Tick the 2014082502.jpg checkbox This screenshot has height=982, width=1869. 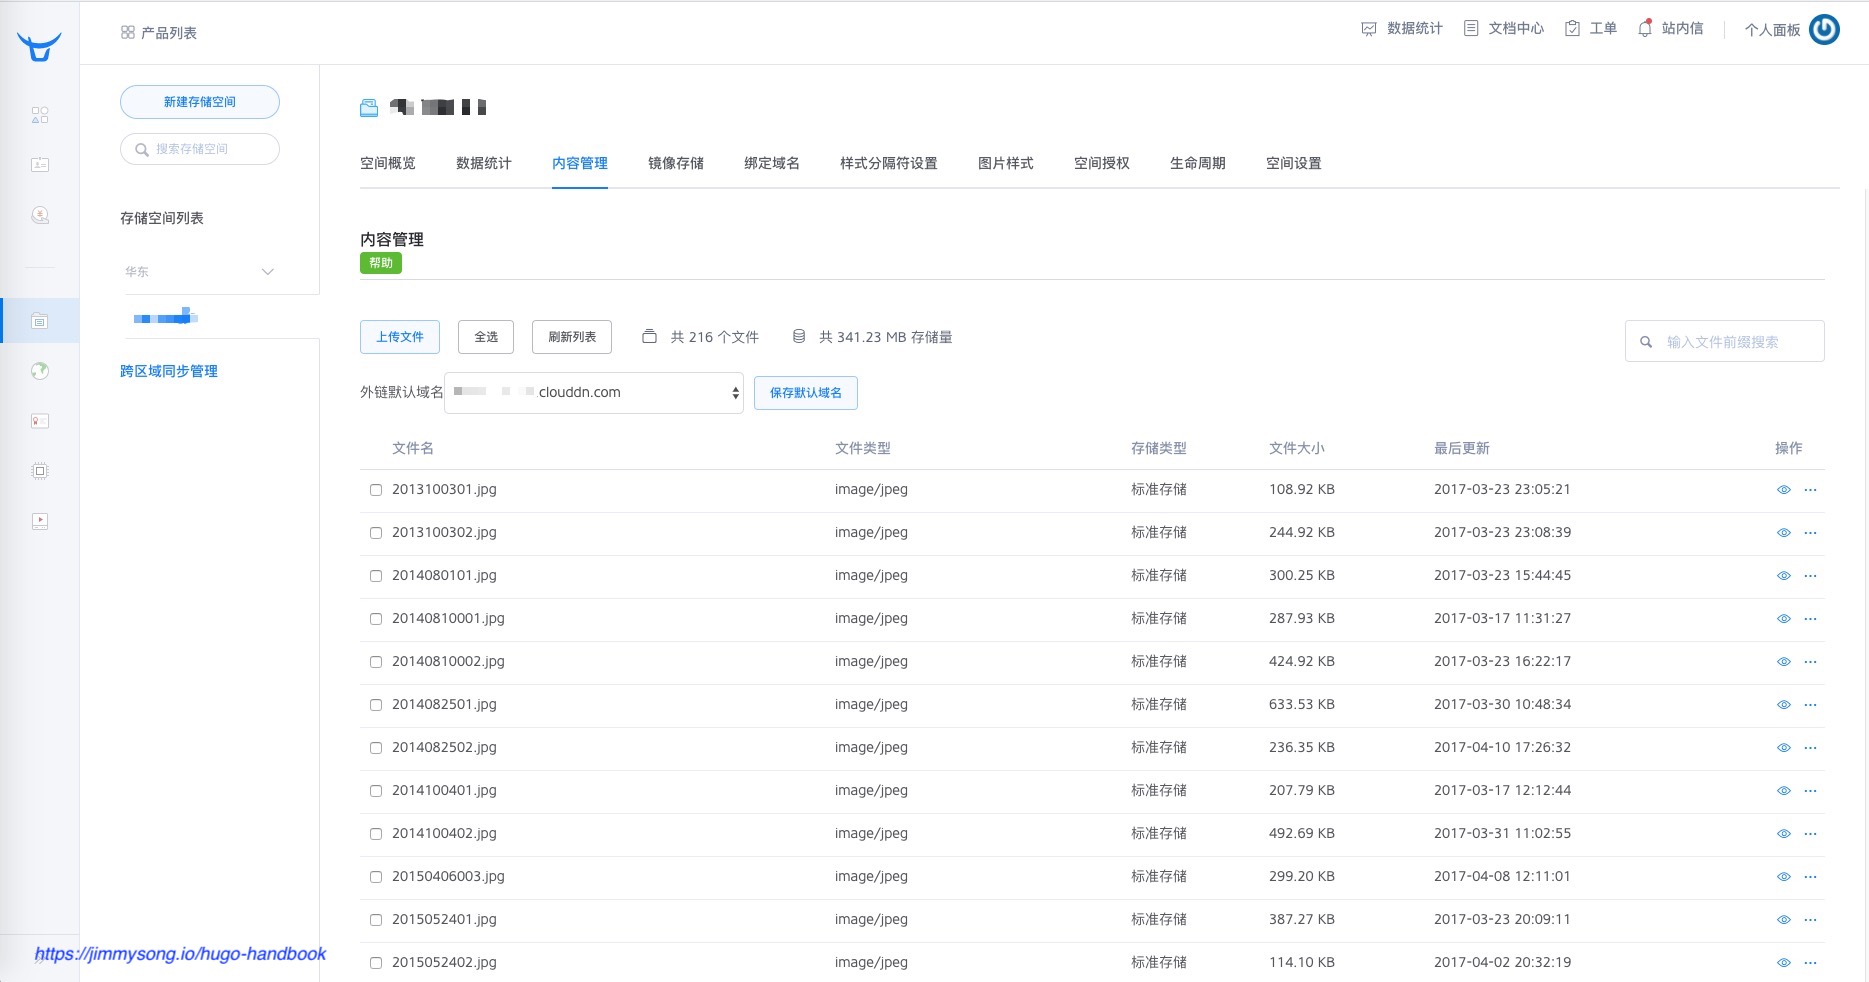coord(376,748)
